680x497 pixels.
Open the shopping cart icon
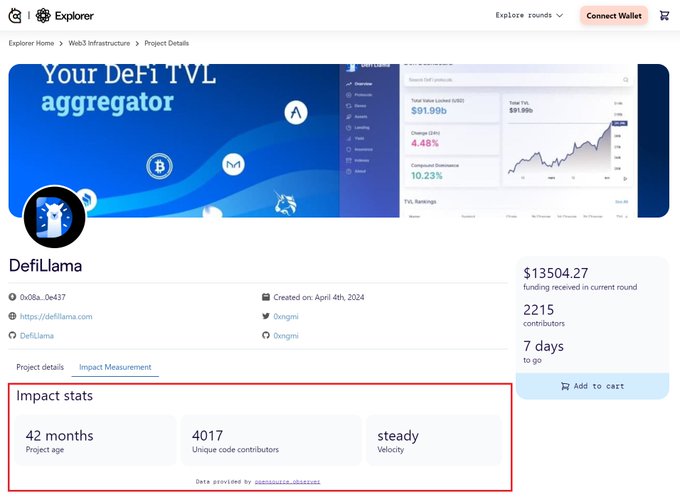664,16
